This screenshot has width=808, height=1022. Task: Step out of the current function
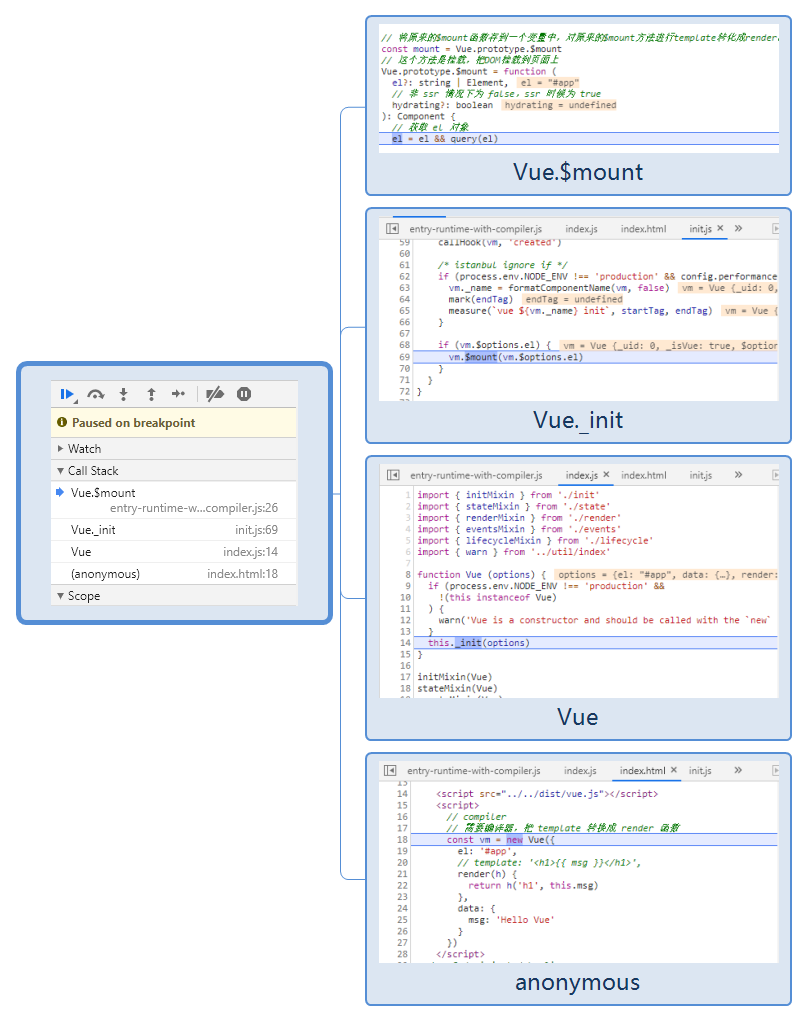pos(151,394)
